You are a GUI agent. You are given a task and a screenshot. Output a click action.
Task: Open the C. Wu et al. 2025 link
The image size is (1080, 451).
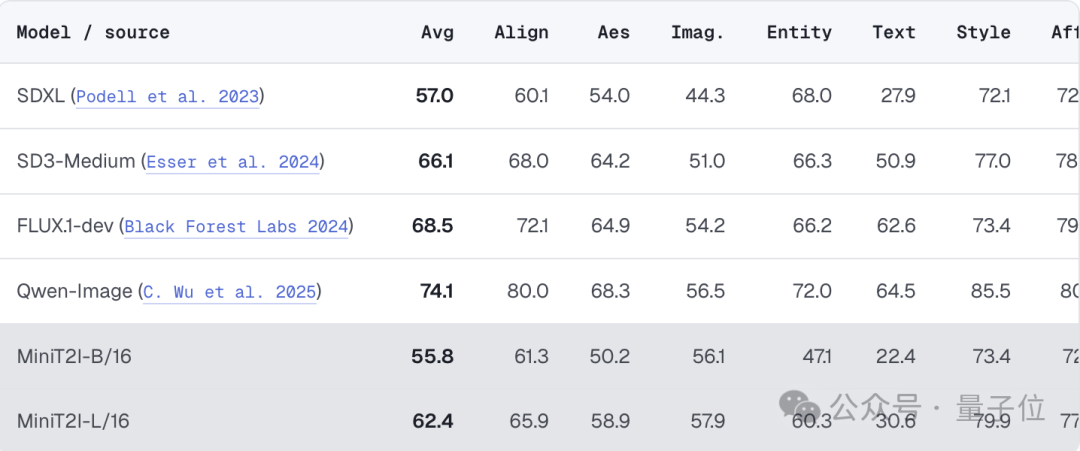coord(230,292)
